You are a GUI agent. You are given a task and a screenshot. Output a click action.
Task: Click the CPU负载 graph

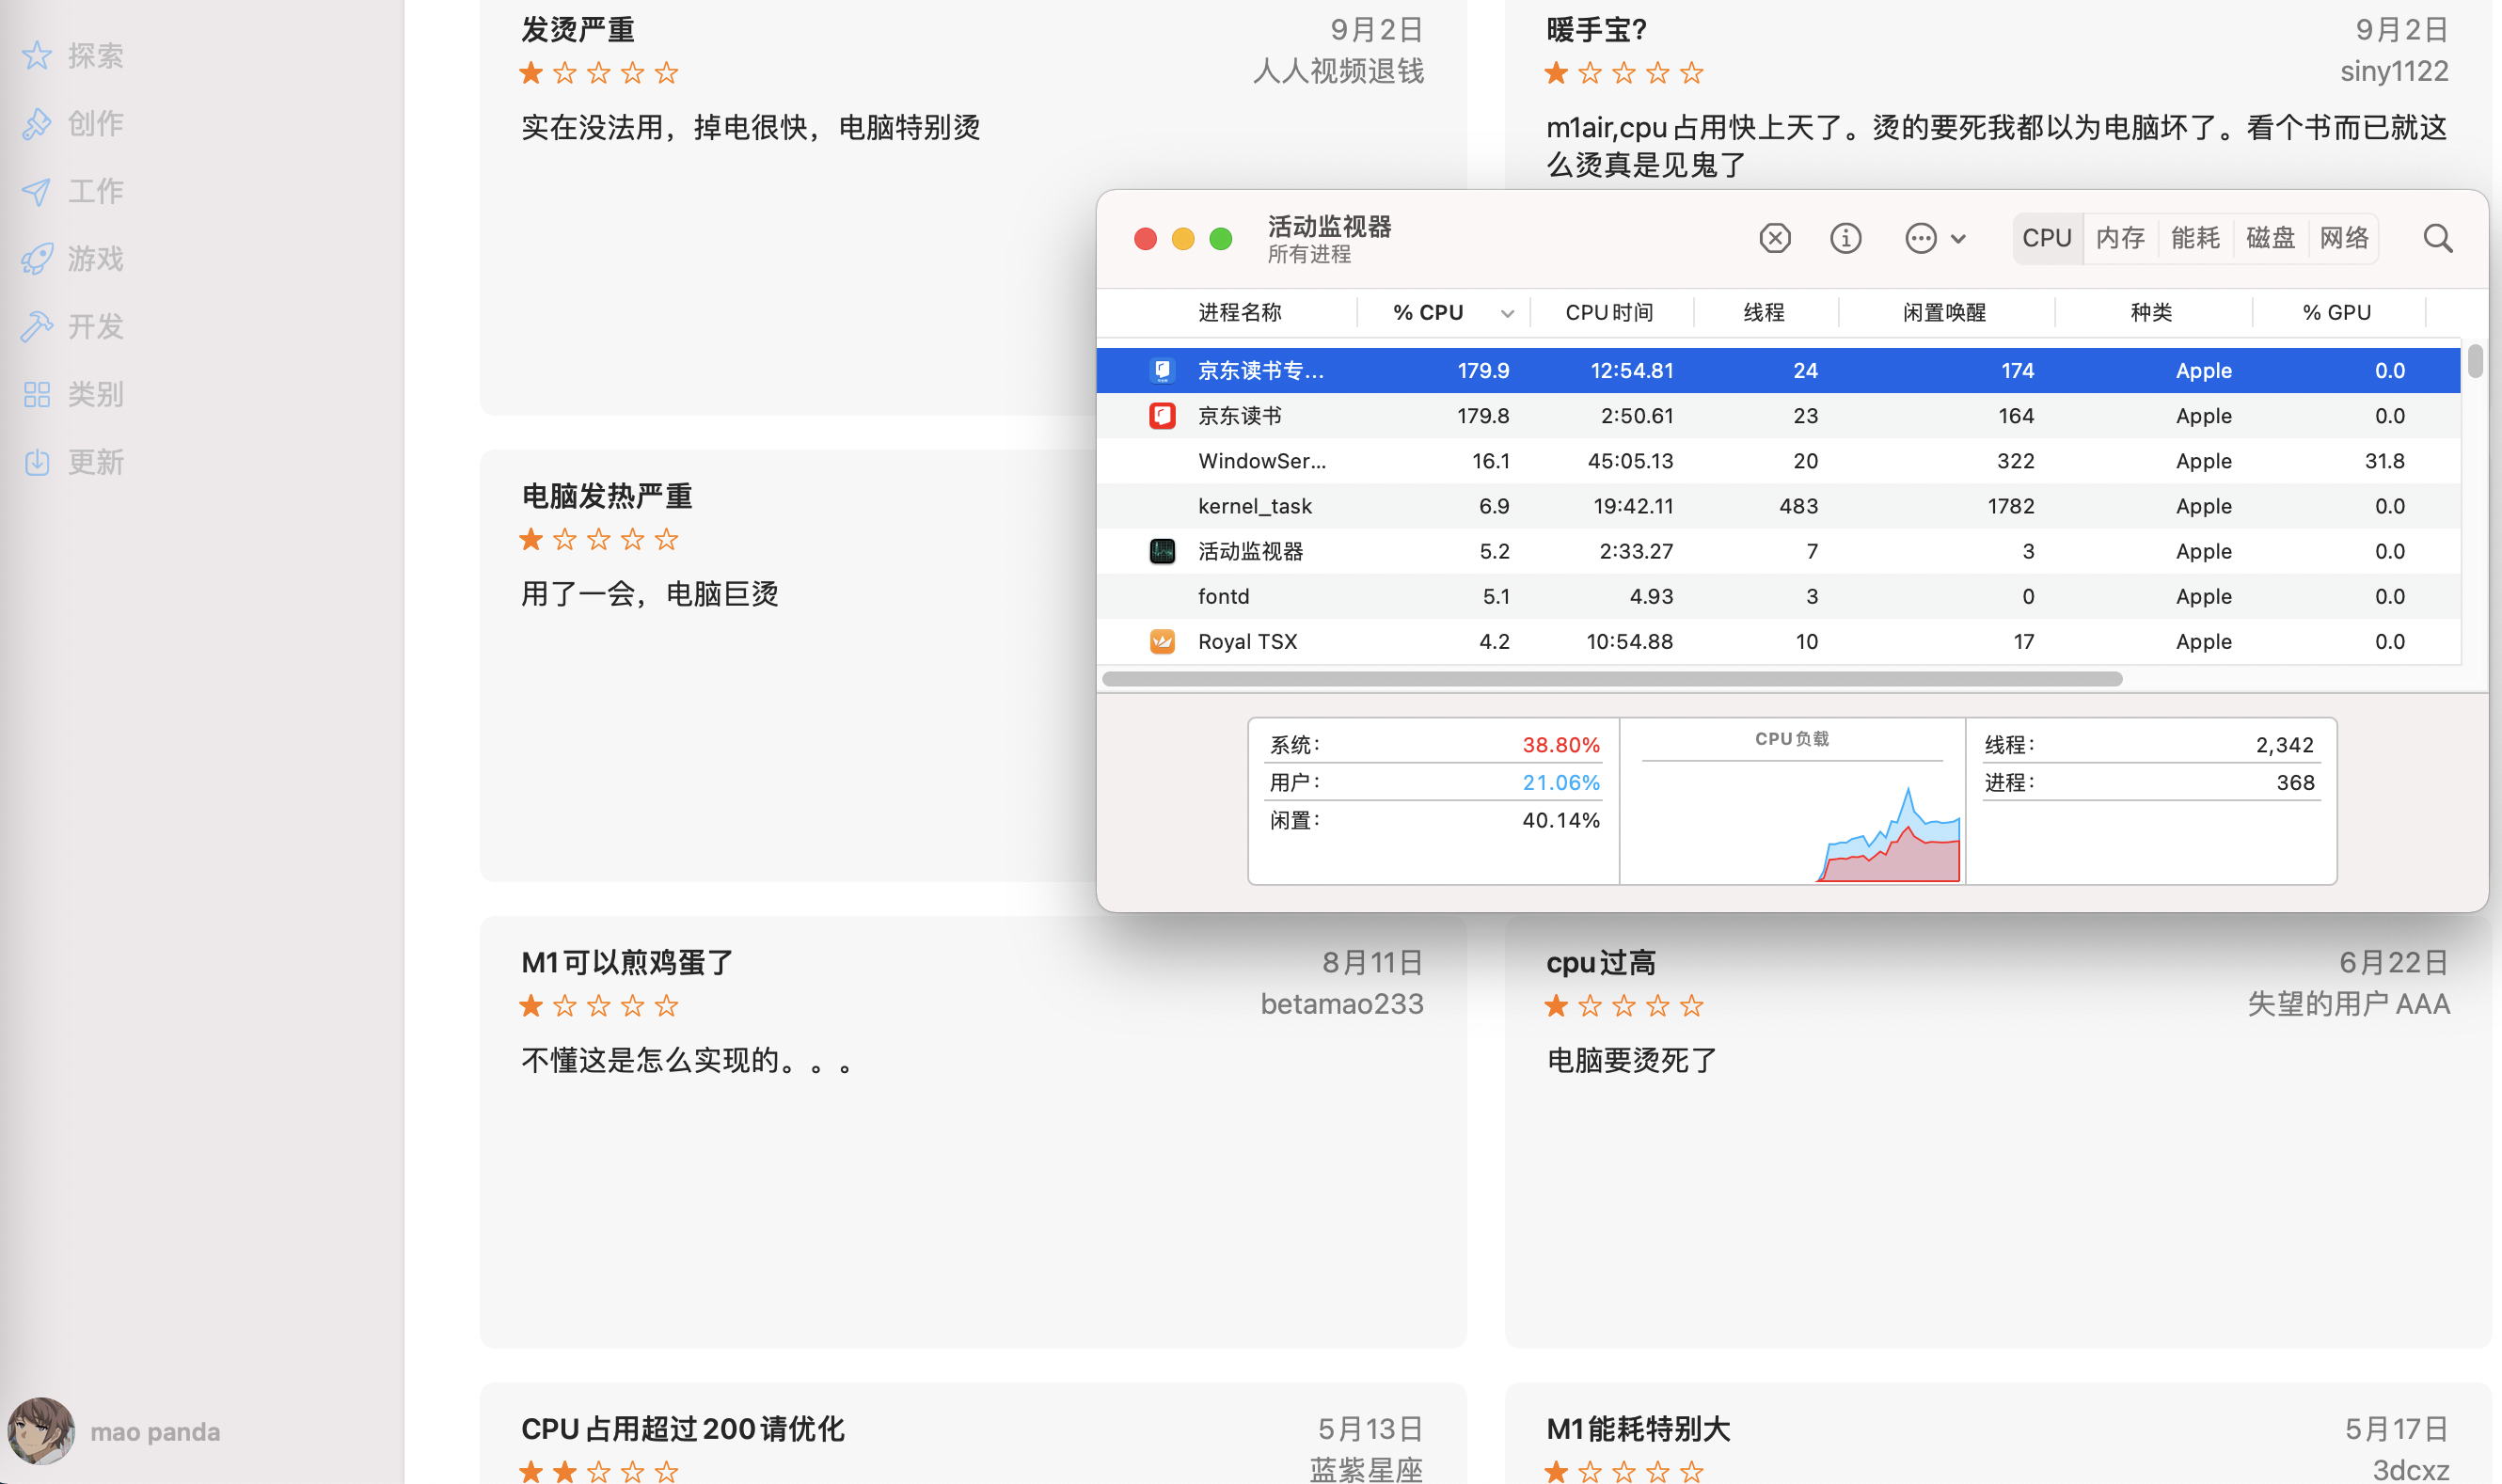[1791, 802]
